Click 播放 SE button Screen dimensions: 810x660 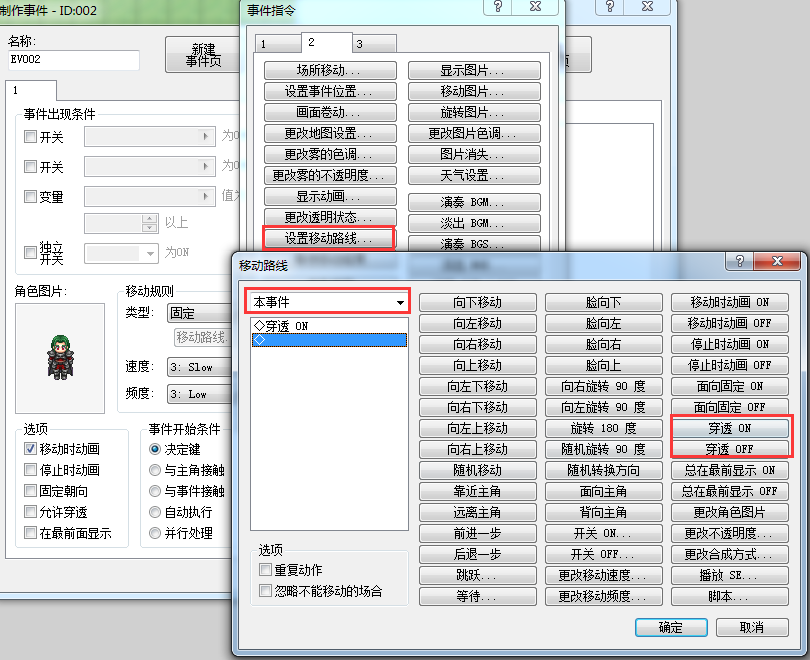coord(729,575)
